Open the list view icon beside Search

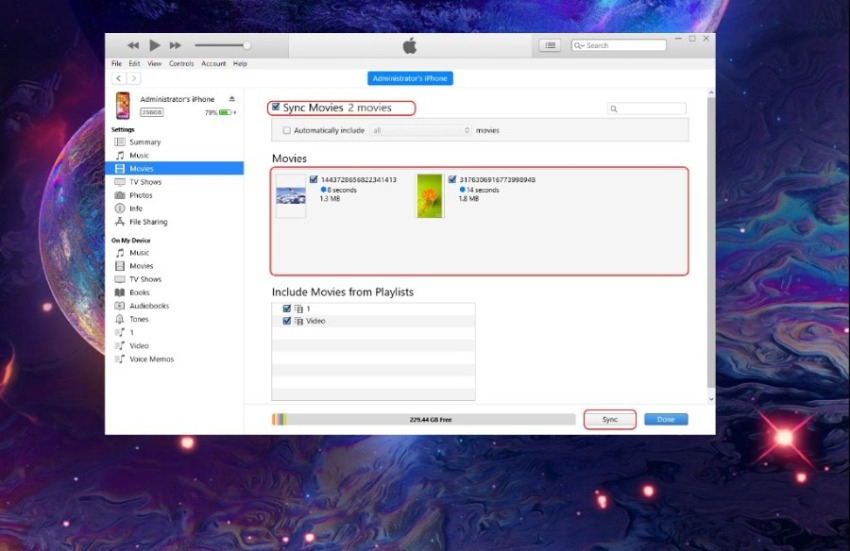[550, 46]
